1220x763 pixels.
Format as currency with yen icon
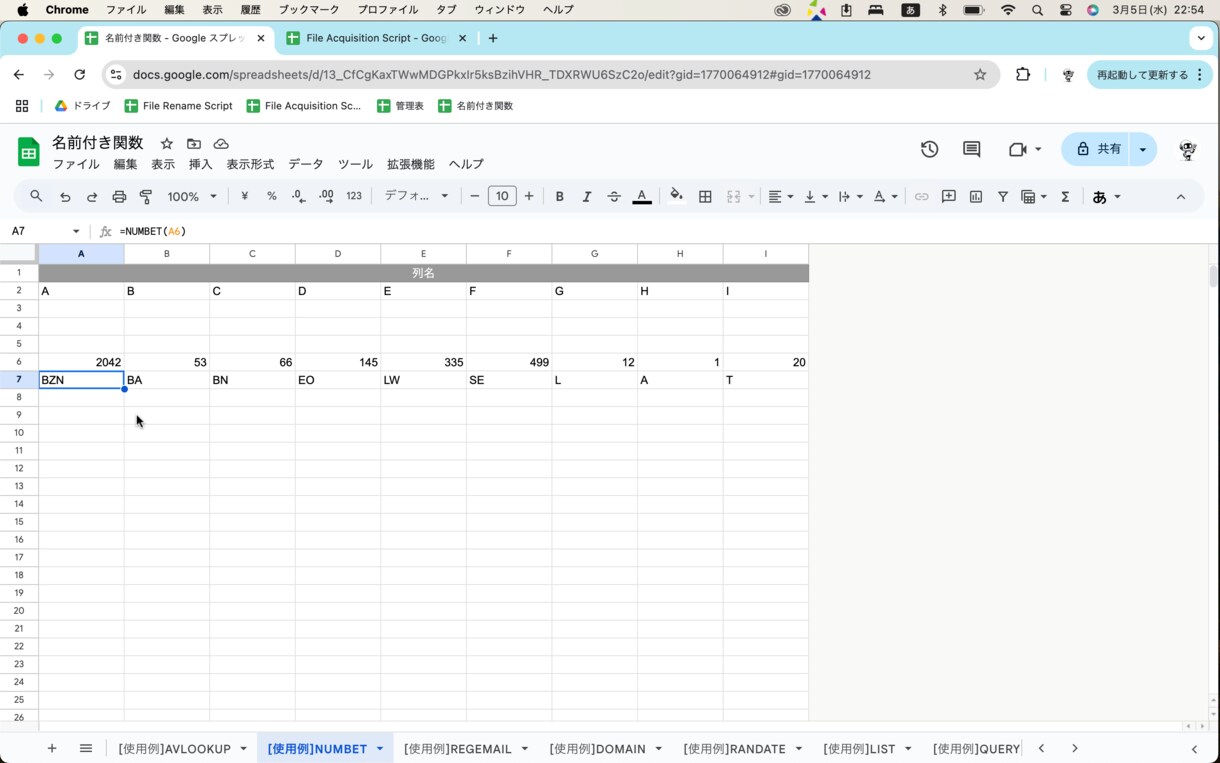point(244,197)
